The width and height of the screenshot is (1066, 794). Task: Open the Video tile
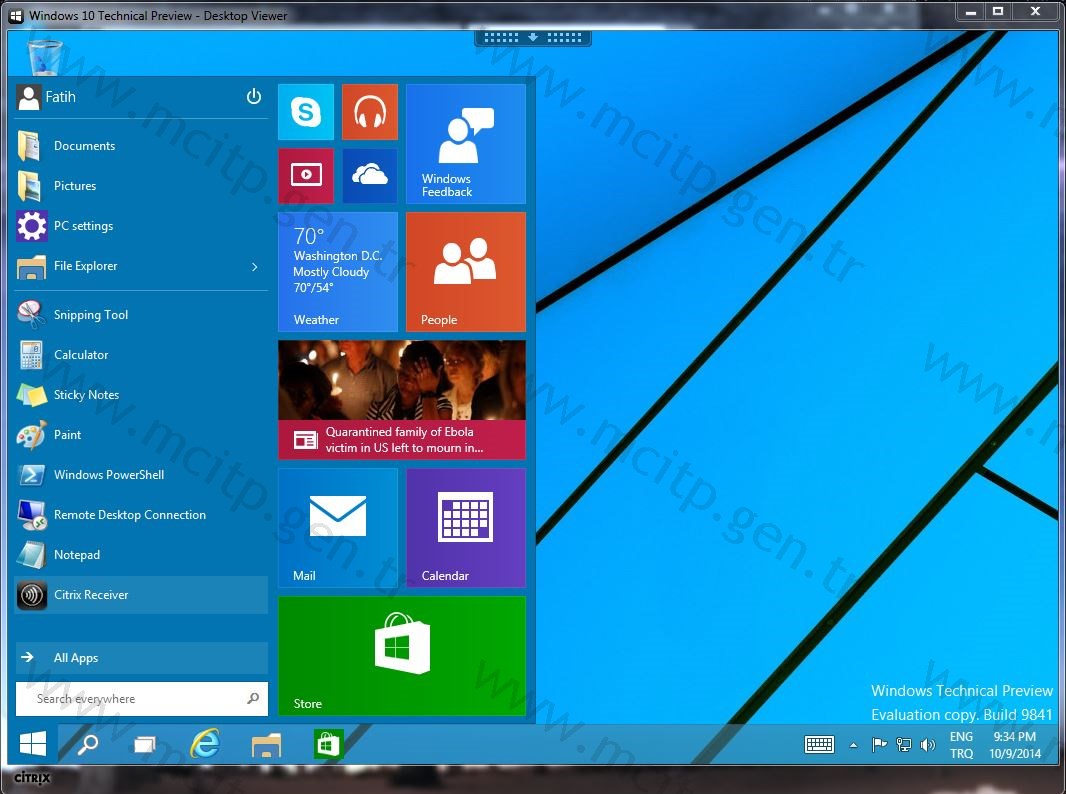tap(306, 175)
